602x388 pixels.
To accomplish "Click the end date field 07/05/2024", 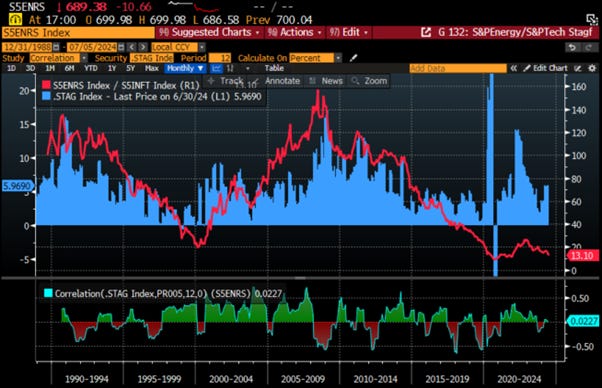I will click(x=92, y=47).
